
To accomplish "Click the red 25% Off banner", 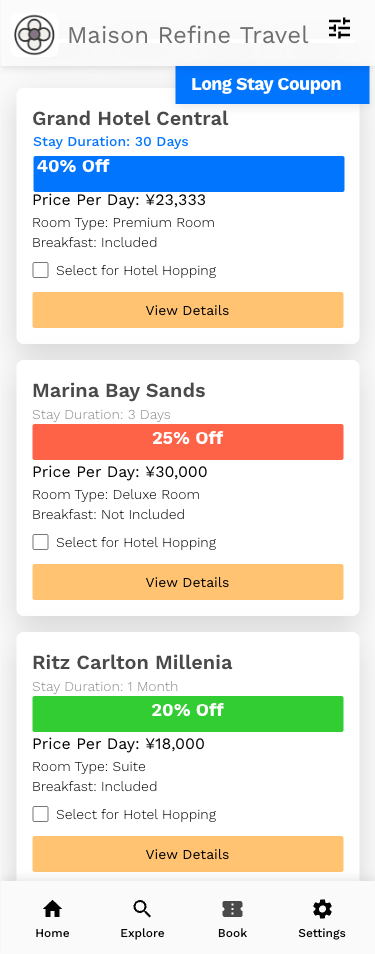I will click(x=188, y=442).
